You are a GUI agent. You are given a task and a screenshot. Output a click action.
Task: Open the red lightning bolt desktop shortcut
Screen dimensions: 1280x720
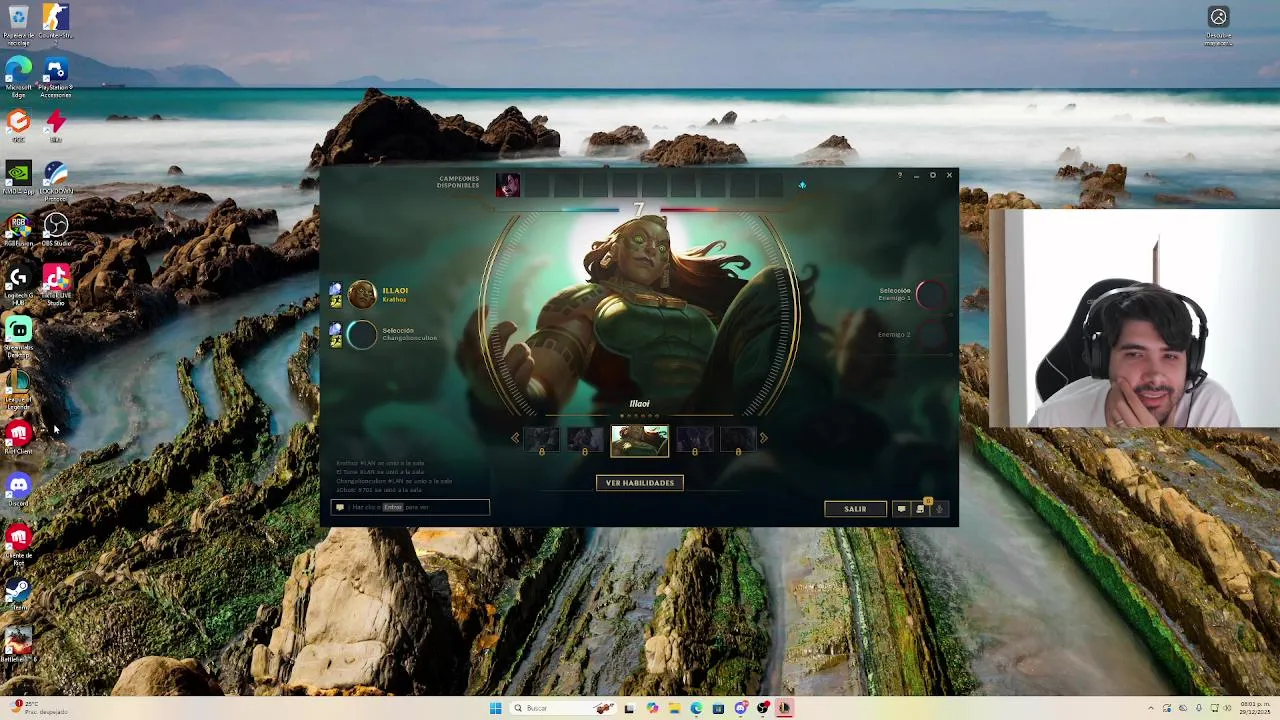tap(56, 126)
